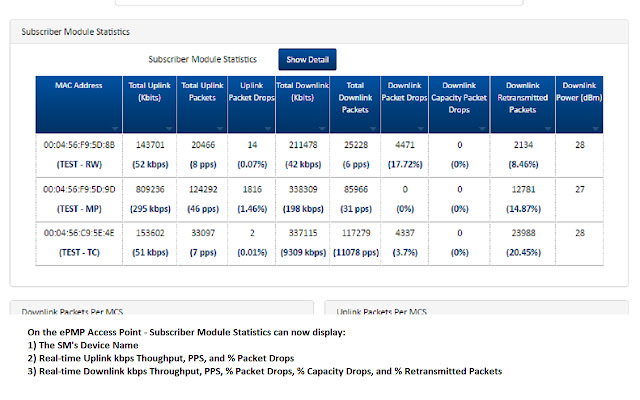The height and width of the screenshot is (400, 640).
Task: Select MAC address 00:04:56:F9:5D:9D
Action: click(79, 189)
